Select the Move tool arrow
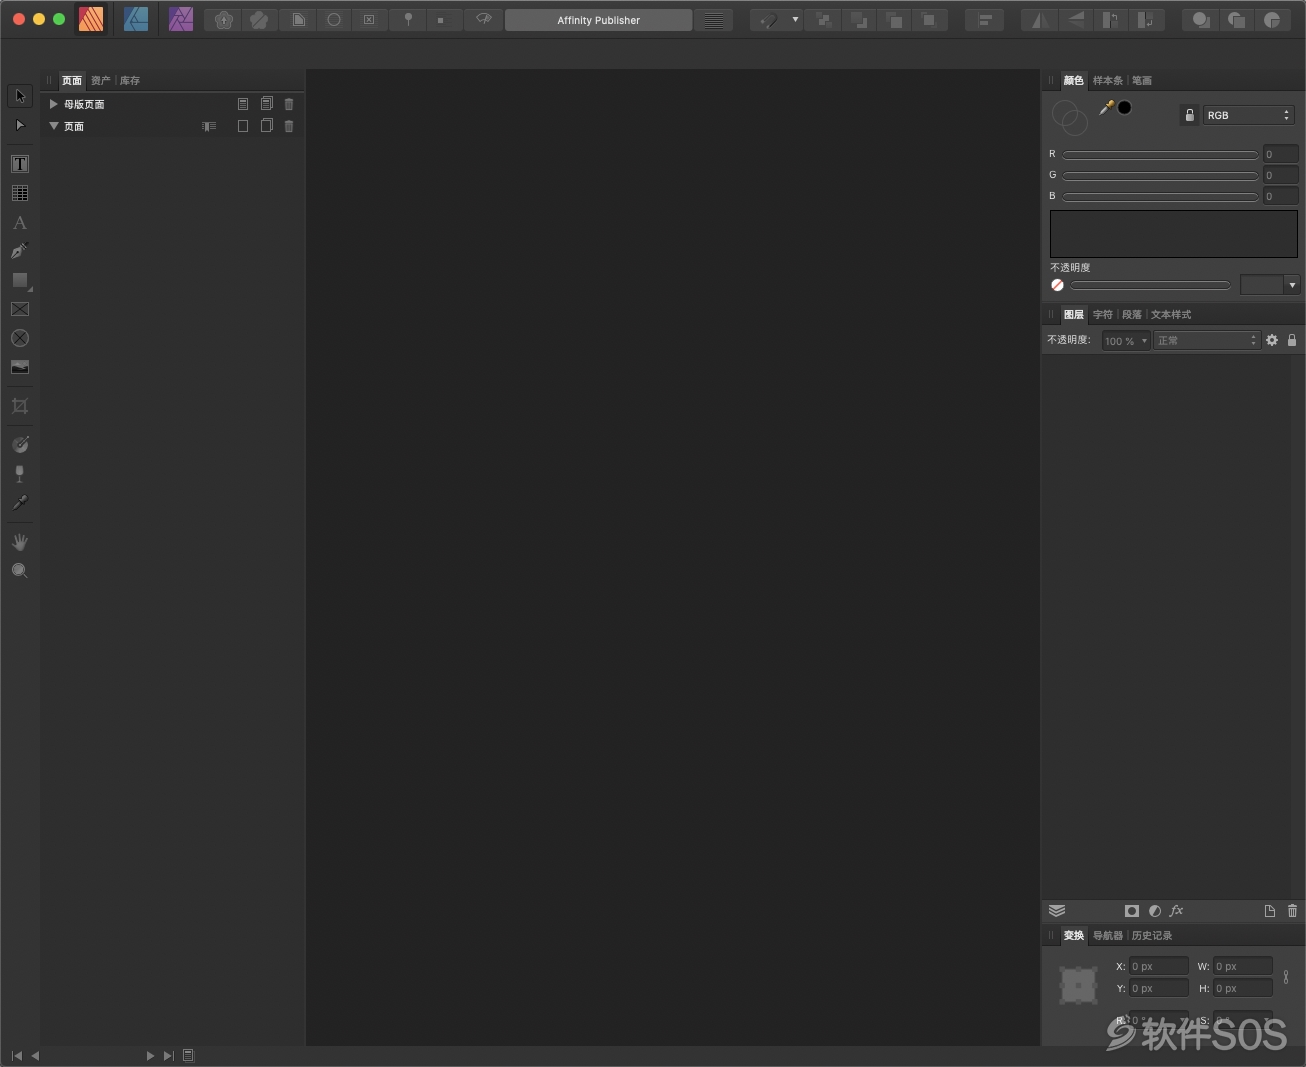Viewport: 1306px width, 1067px height. click(x=20, y=96)
